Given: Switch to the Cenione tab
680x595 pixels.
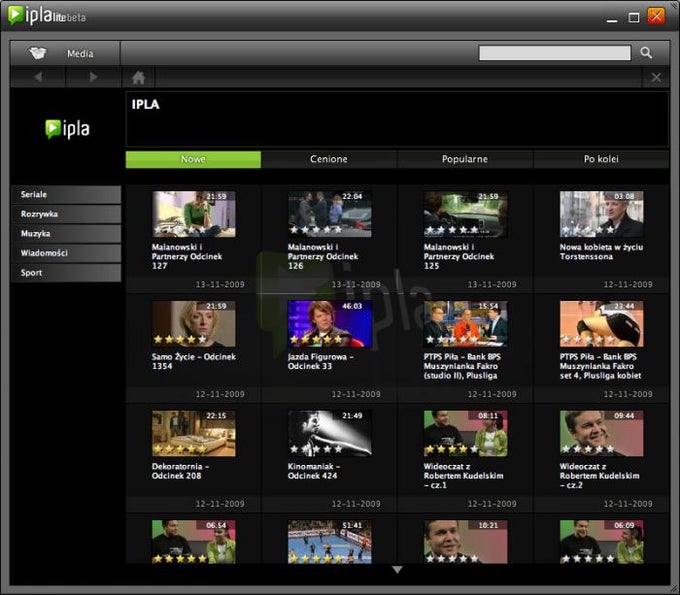Looking at the screenshot, I should click(x=329, y=159).
